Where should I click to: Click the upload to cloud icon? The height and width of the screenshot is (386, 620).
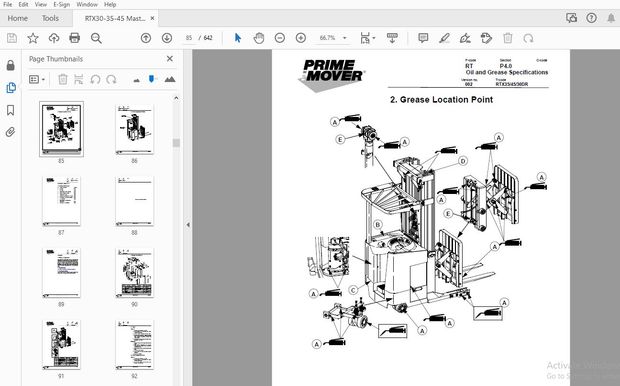click(x=54, y=38)
